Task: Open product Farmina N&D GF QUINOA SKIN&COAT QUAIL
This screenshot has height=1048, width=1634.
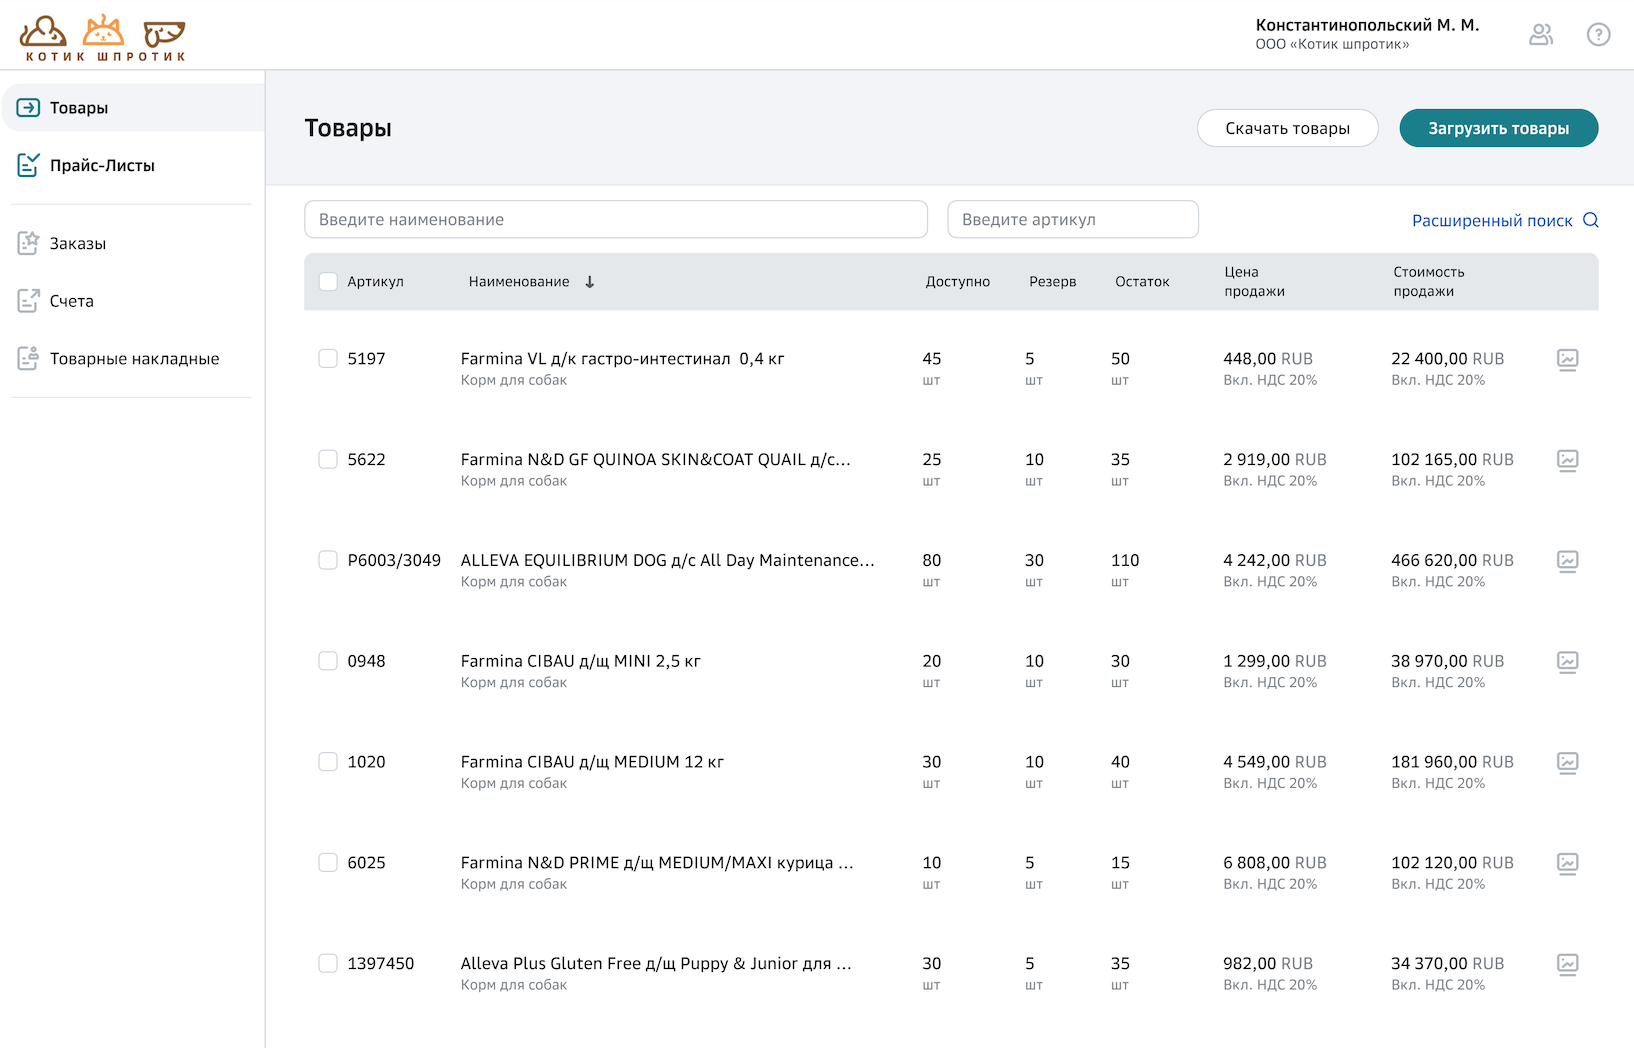Action: (x=655, y=460)
